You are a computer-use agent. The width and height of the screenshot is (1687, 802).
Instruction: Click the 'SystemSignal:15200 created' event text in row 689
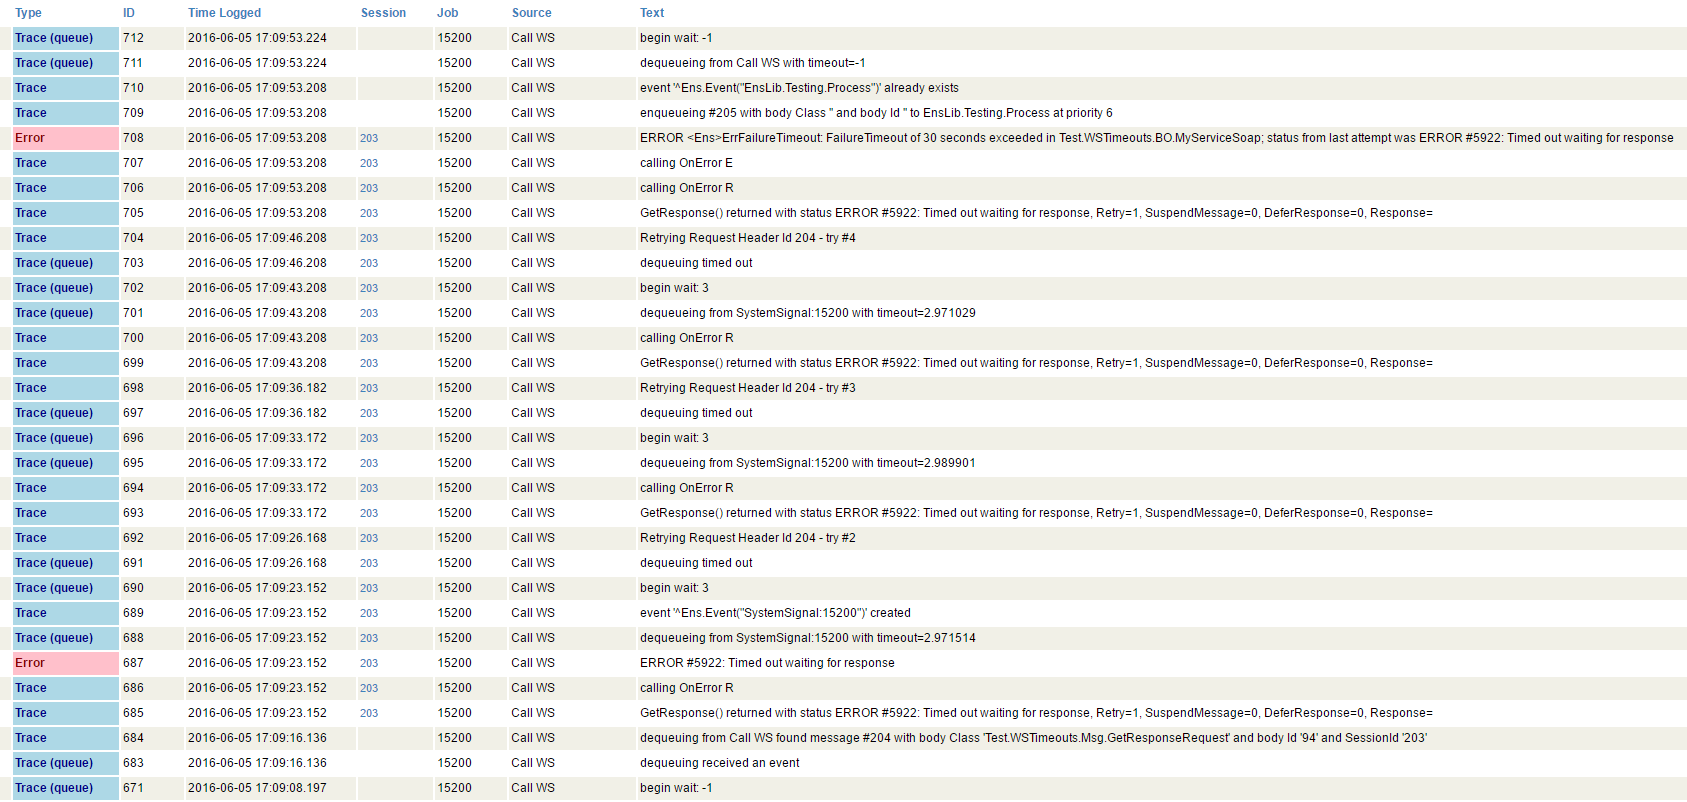775,613
